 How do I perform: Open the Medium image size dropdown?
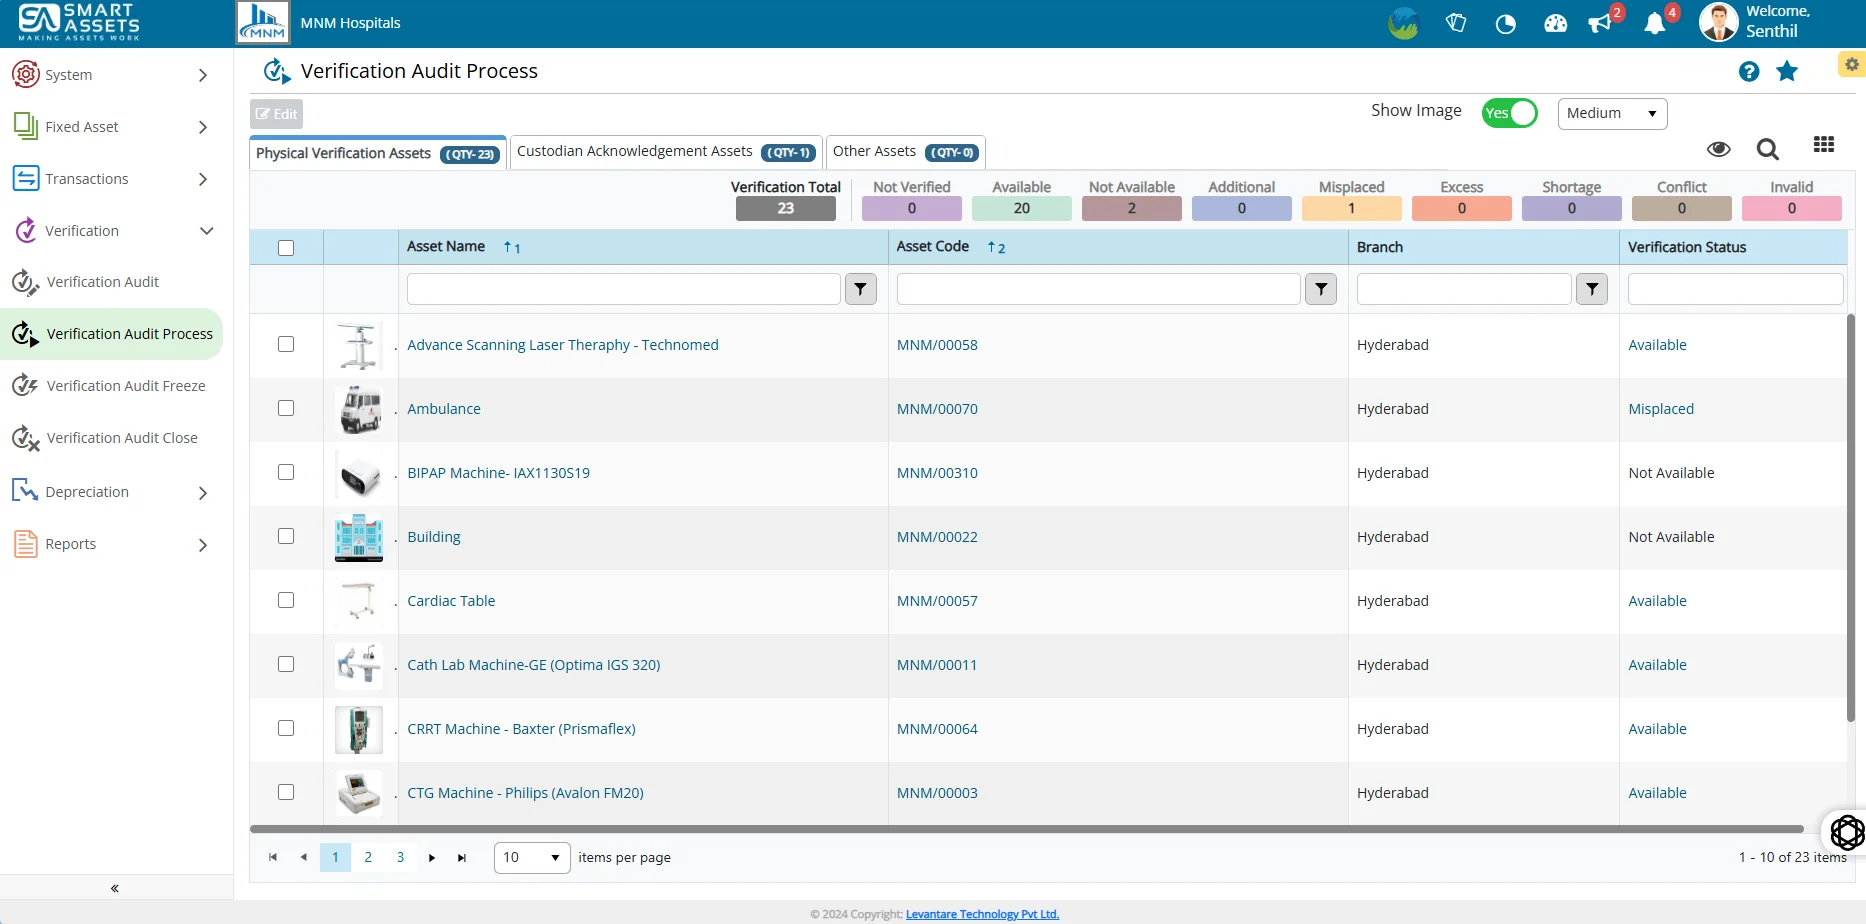click(1612, 113)
